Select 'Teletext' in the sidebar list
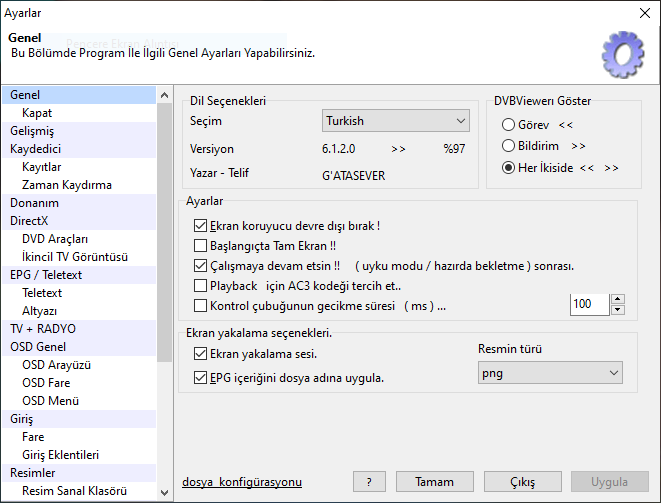 (x=42, y=293)
